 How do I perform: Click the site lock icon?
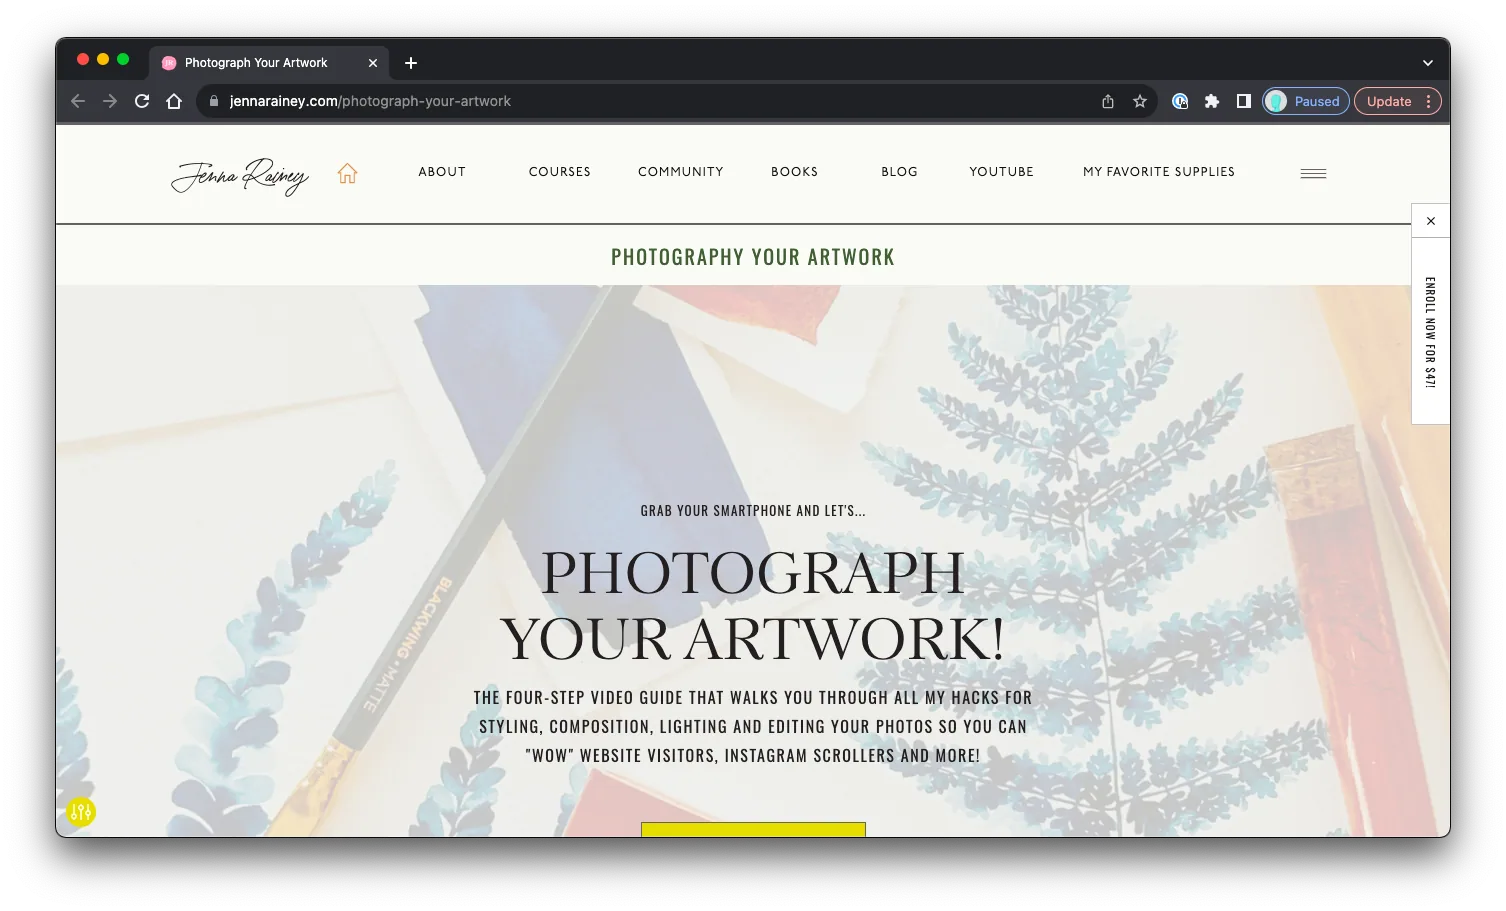click(213, 101)
